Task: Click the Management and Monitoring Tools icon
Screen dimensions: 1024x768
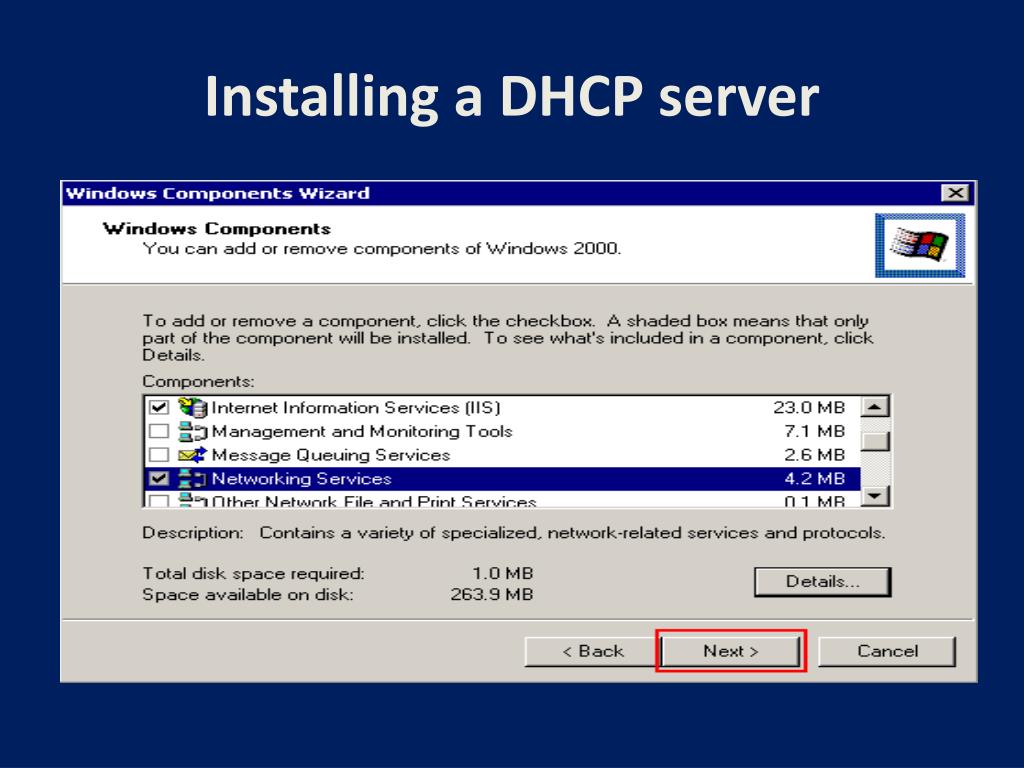Action: point(193,432)
